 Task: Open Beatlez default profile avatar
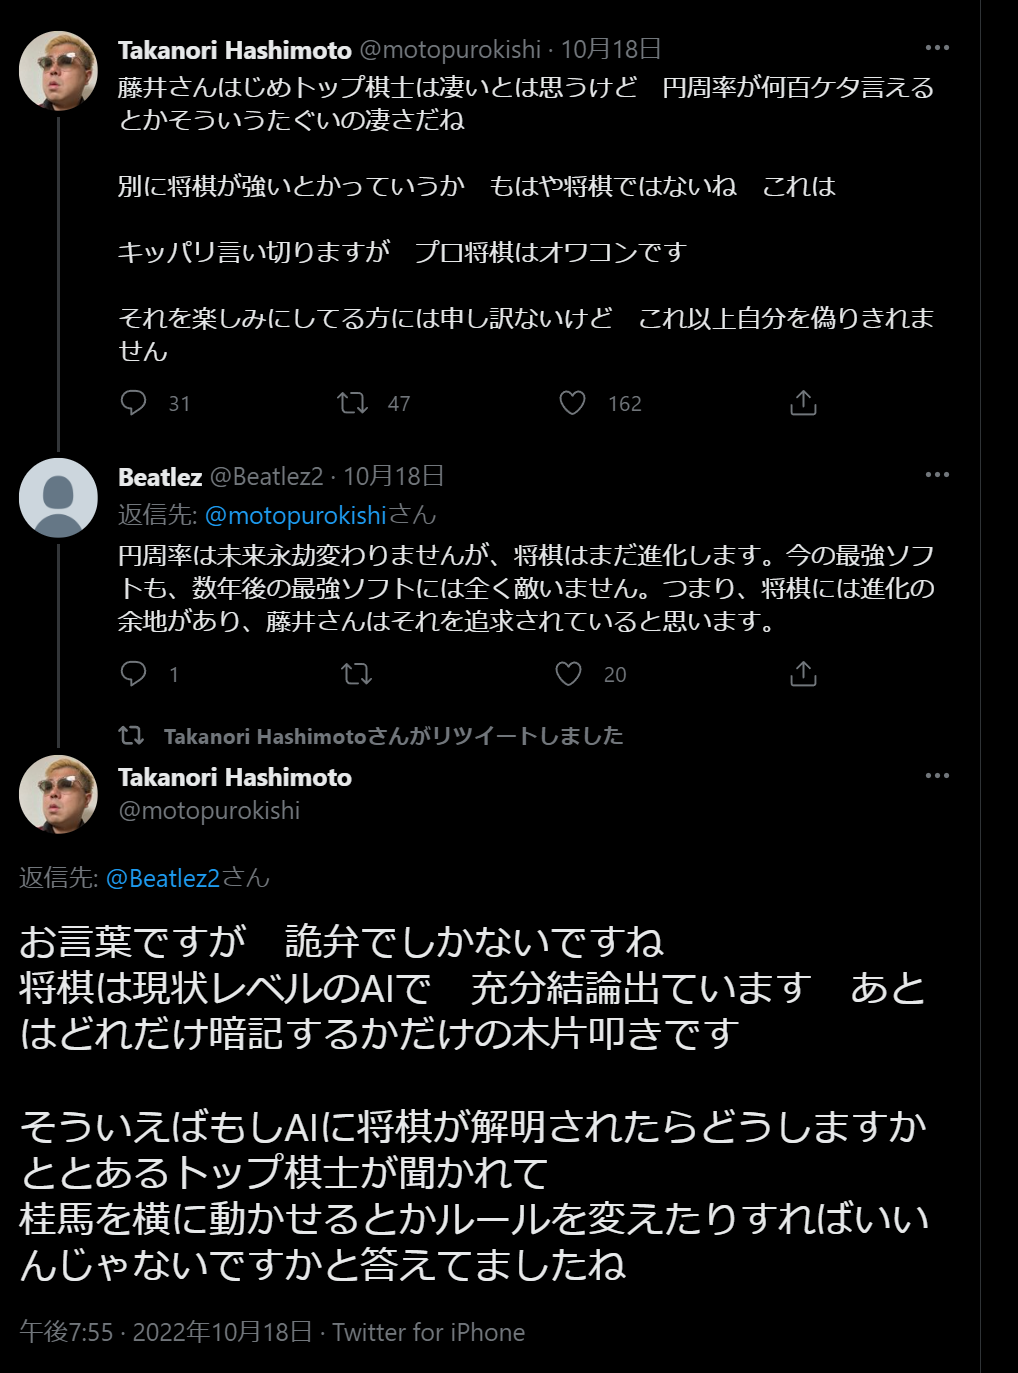(x=58, y=497)
